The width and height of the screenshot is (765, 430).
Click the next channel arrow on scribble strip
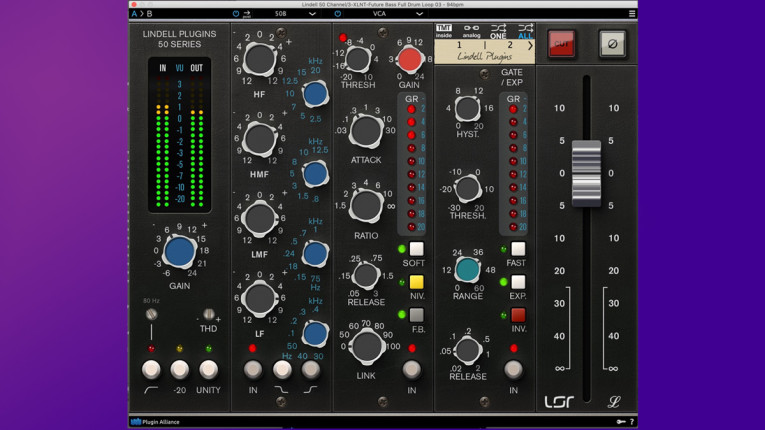(x=530, y=46)
